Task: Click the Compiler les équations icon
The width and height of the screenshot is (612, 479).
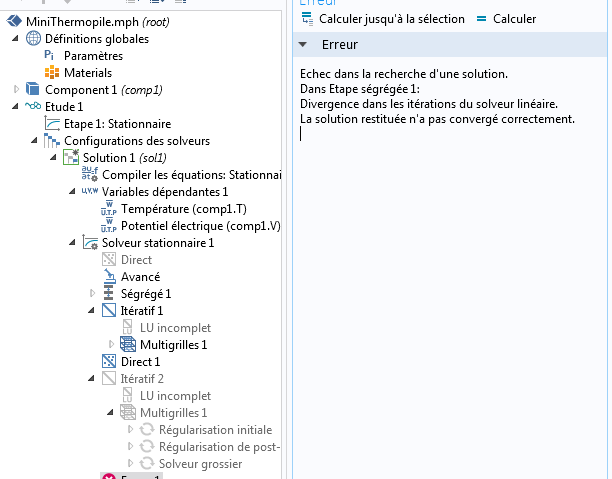Action: coord(91,175)
